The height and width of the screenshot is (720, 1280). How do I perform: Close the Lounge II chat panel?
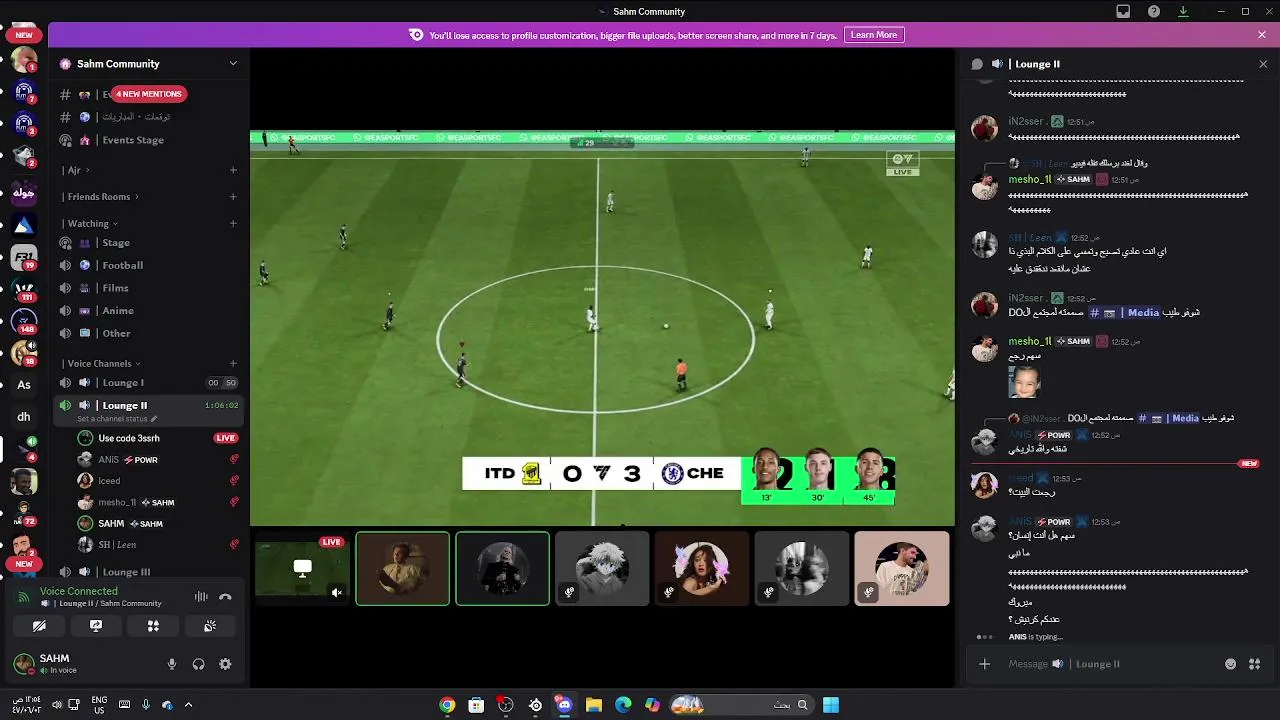pos(1263,64)
